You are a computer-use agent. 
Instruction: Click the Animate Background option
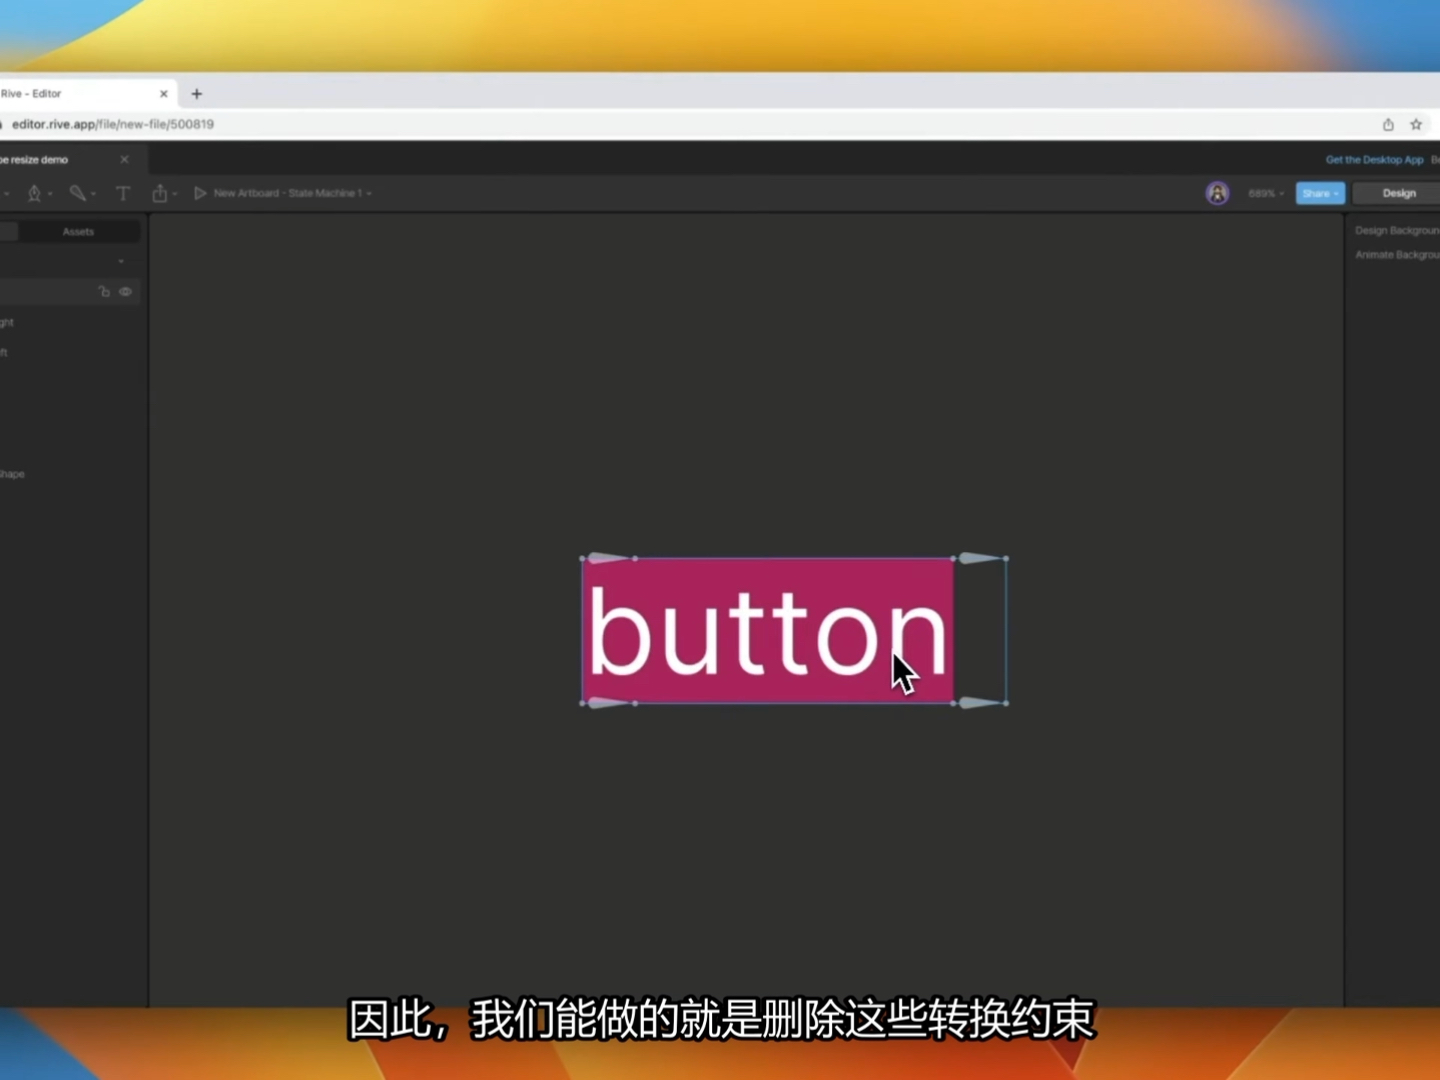pyautogui.click(x=1397, y=255)
